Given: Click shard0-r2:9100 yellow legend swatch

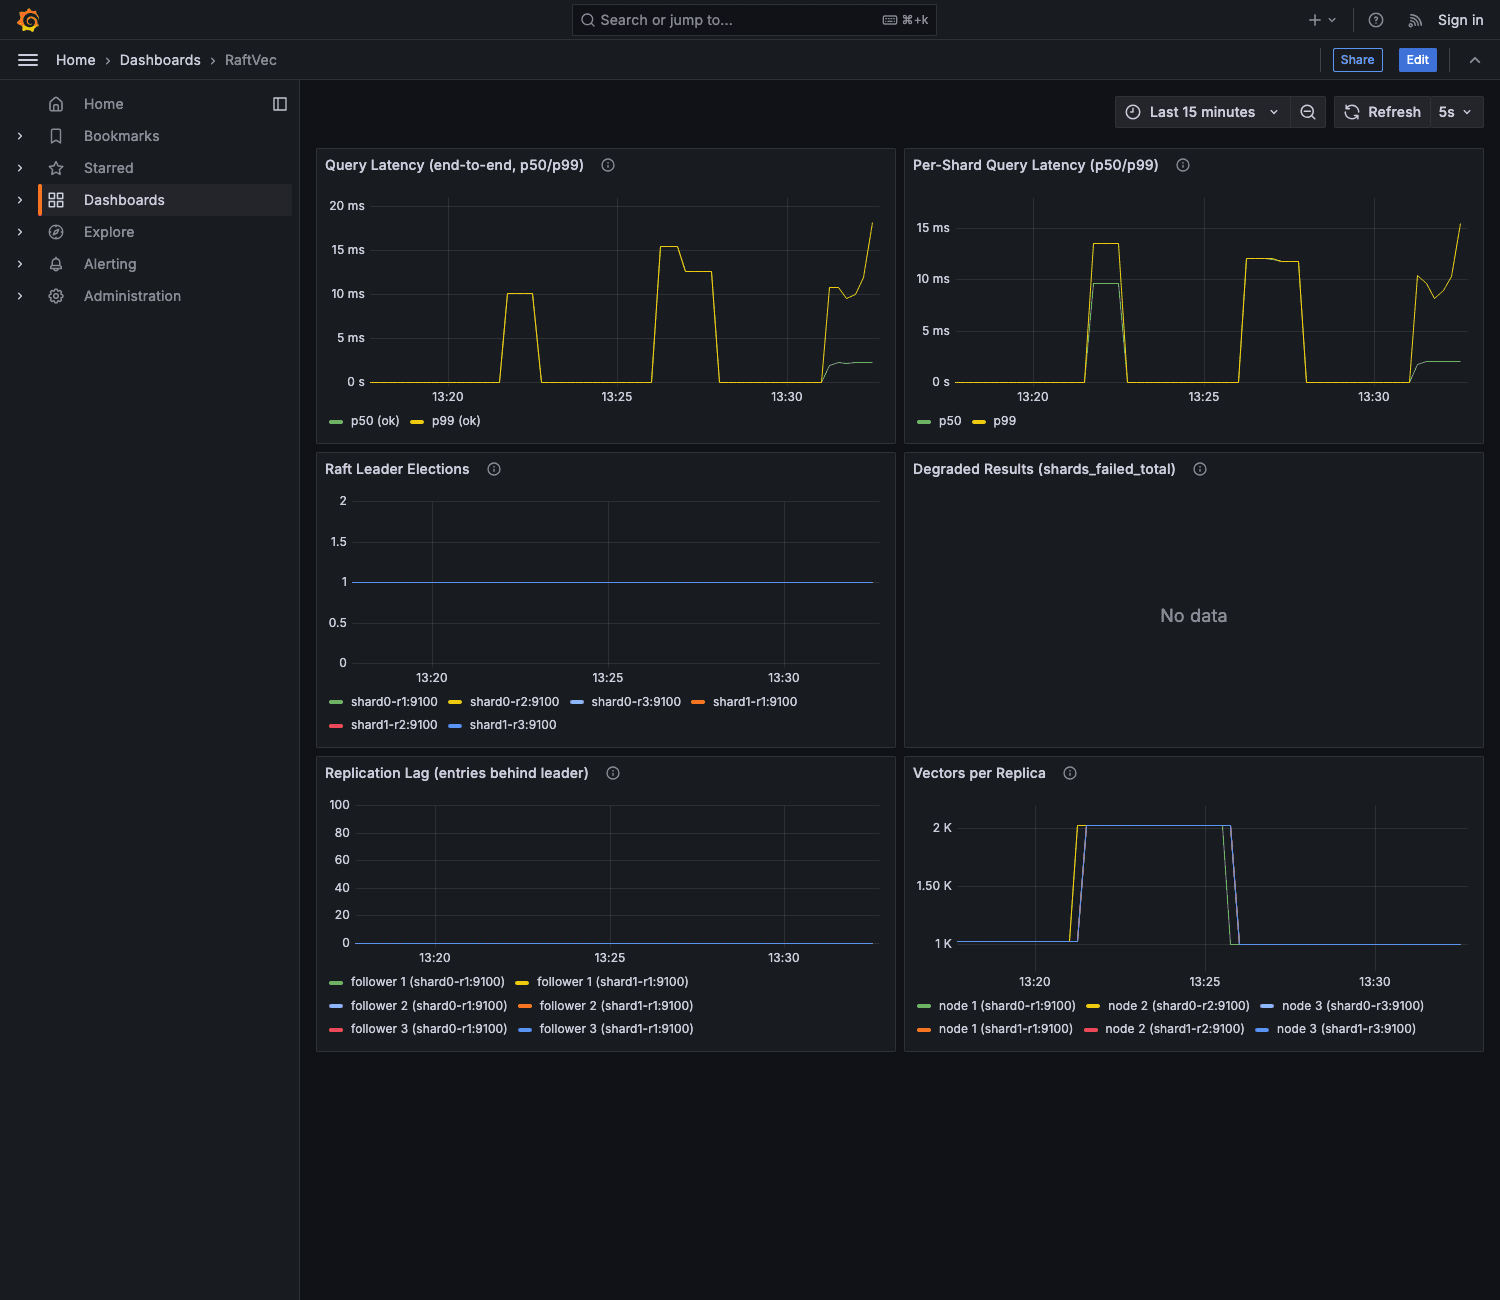Looking at the screenshot, I should tap(455, 702).
